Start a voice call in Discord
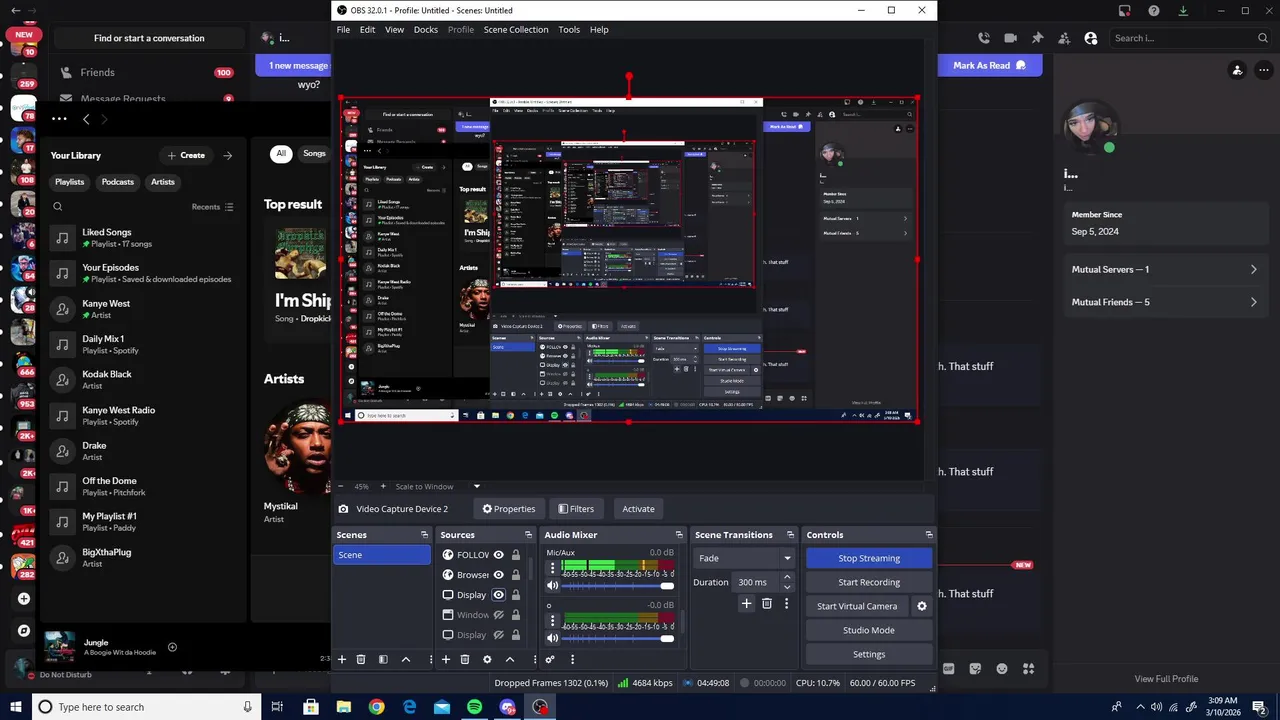Image resolution: width=1280 pixels, height=720 pixels. pyautogui.click(x=984, y=38)
